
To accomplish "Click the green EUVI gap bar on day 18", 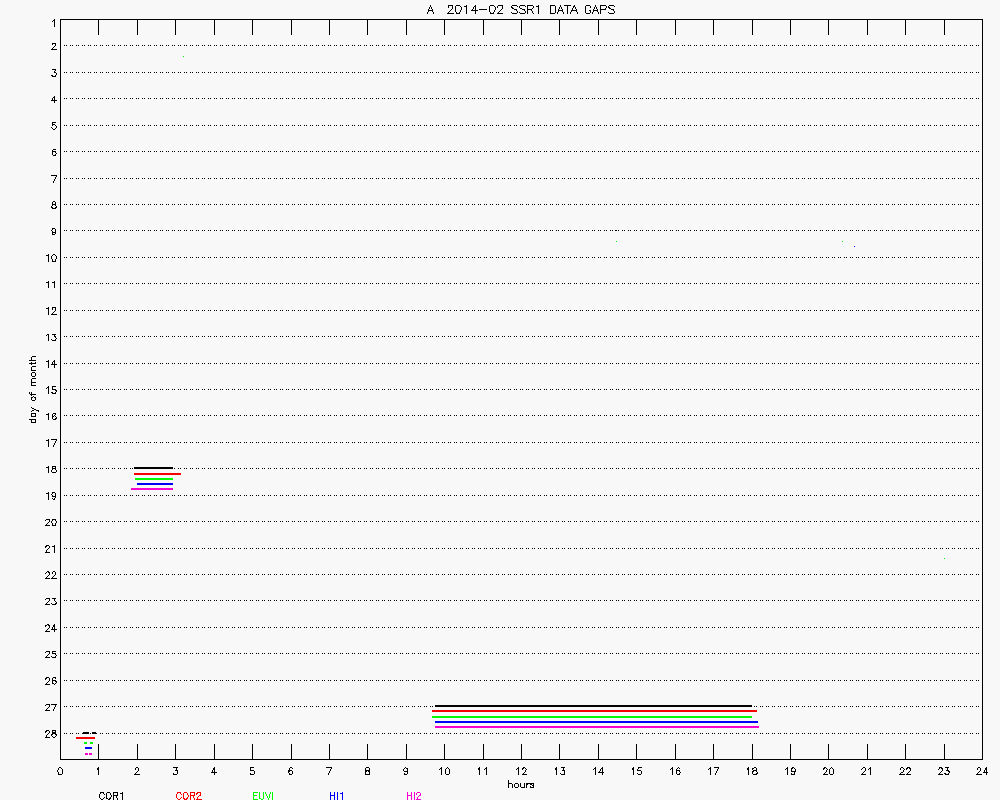I will tap(154, 479).
